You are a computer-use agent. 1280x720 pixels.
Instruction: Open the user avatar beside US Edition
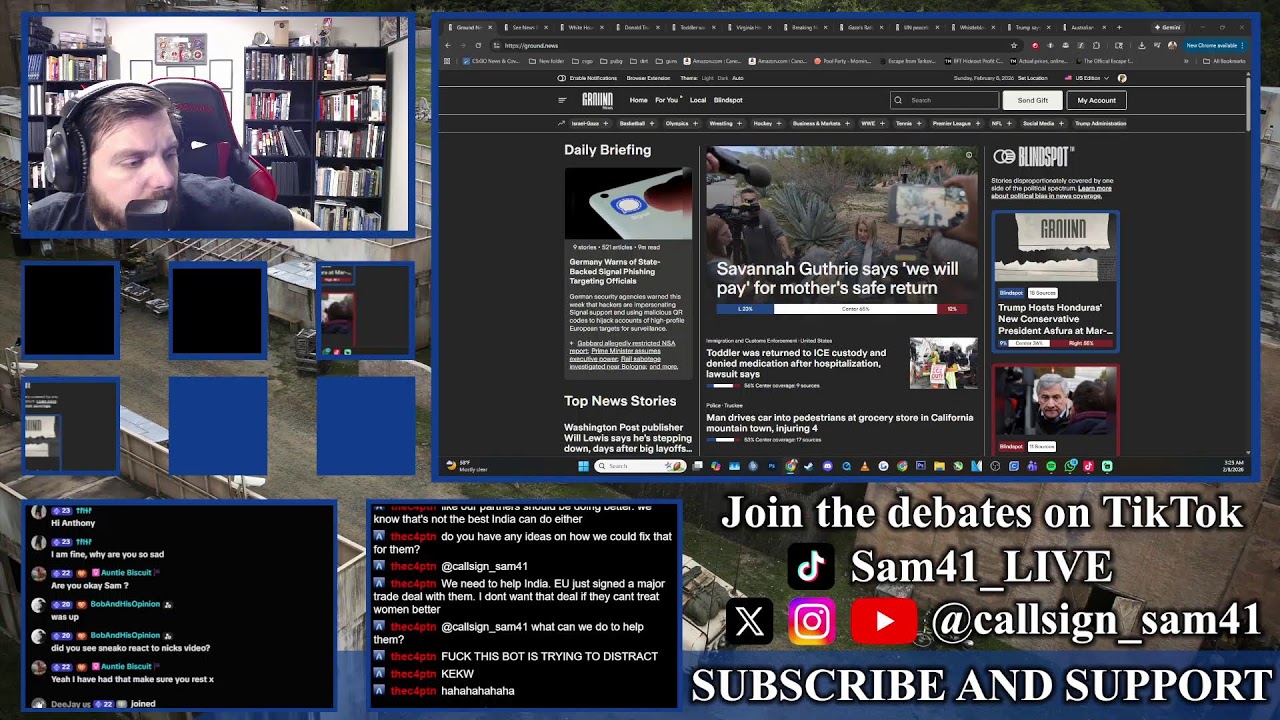[x=1122, y=78]
